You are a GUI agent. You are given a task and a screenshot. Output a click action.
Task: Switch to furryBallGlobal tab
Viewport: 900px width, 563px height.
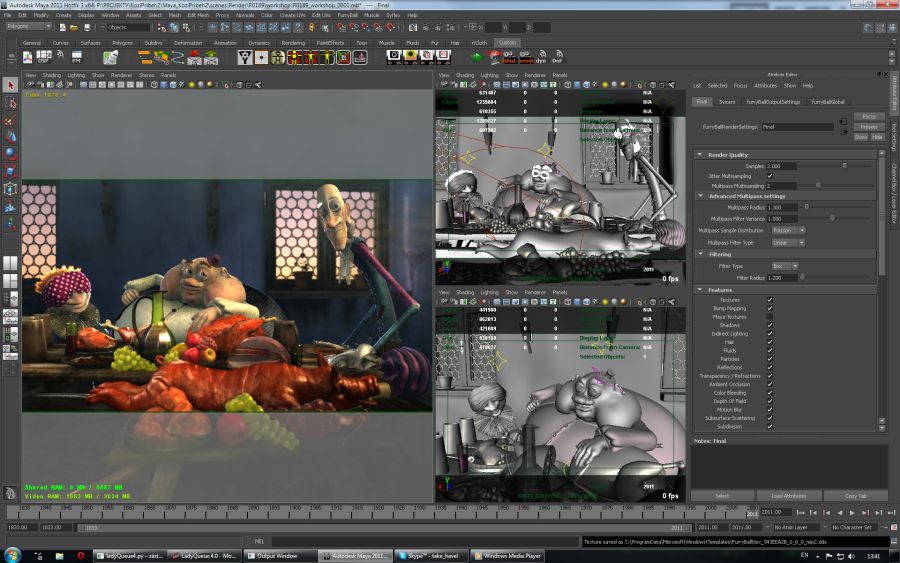coord(828,102)
